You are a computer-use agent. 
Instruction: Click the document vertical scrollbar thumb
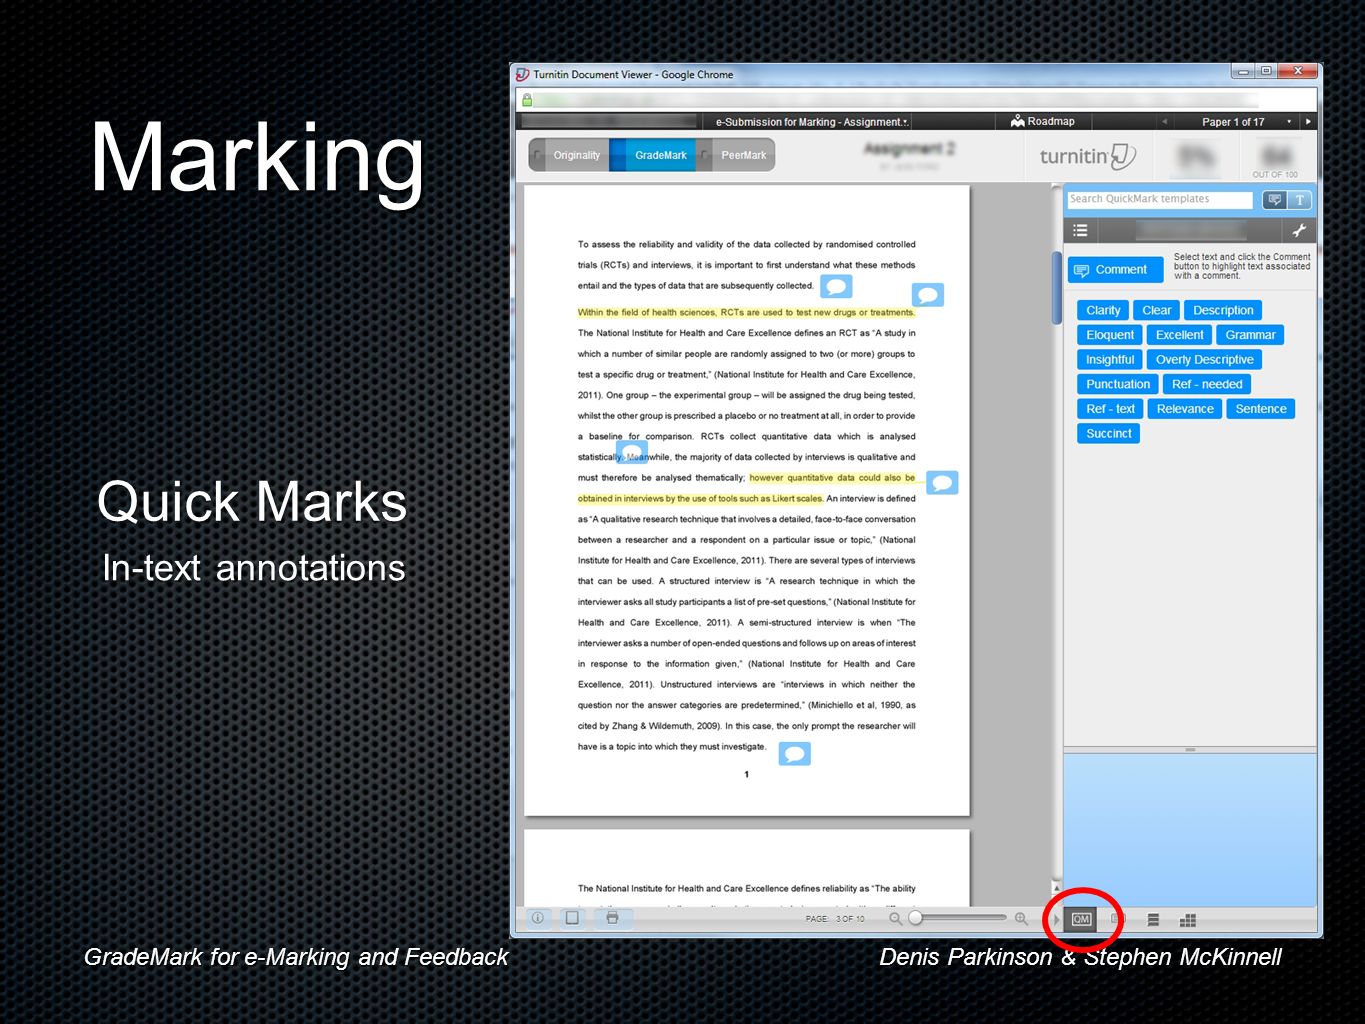pyautogui.click(x=1056, y=288)
